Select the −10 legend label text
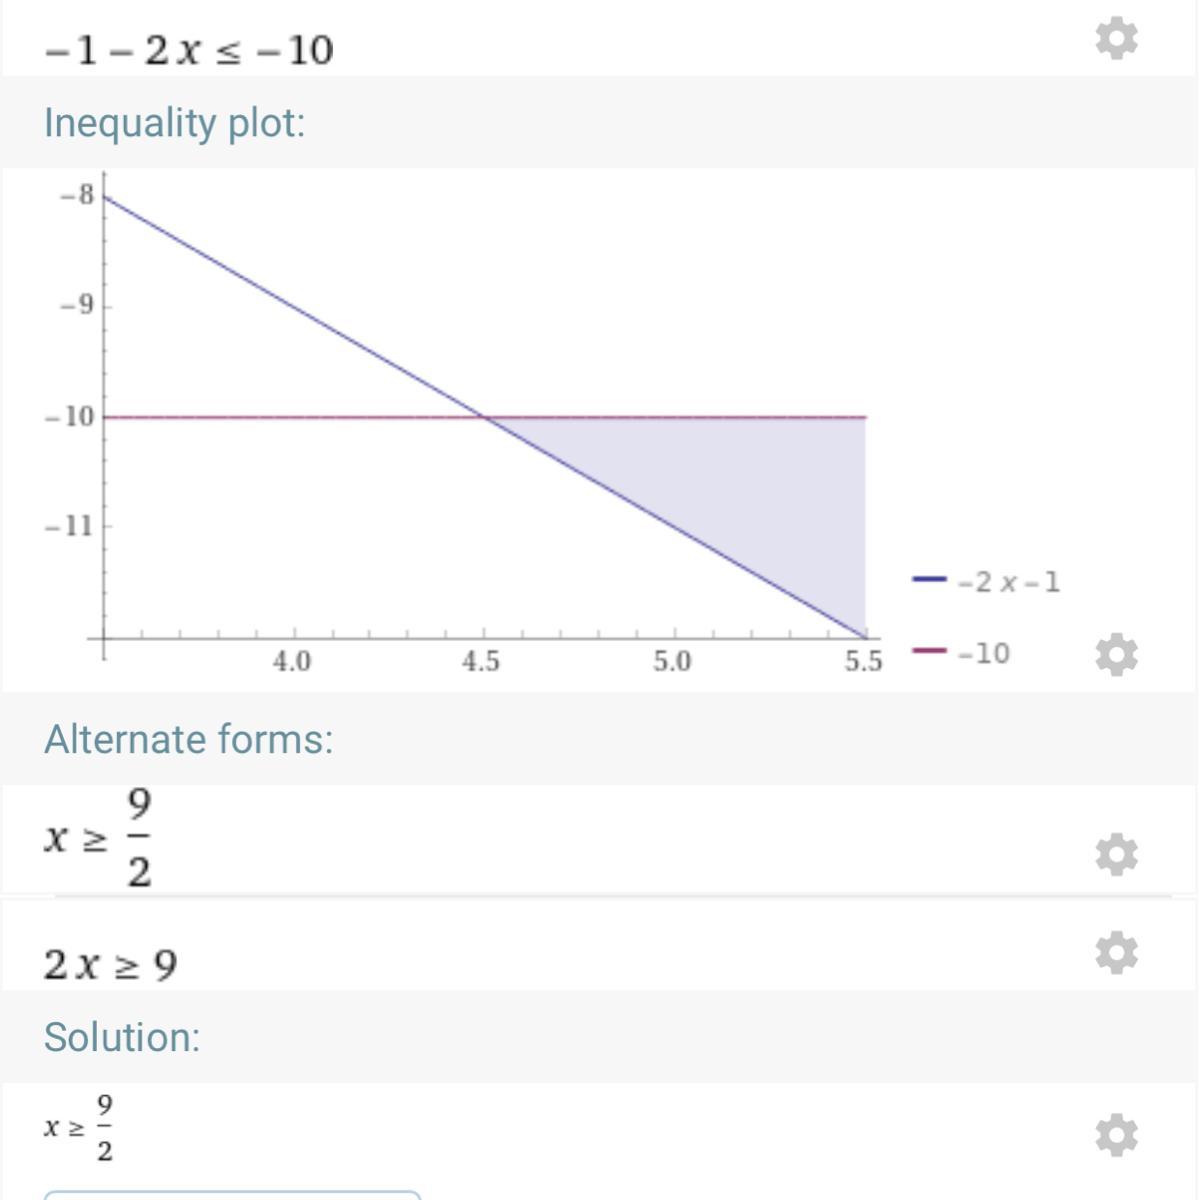 (984, 654)
